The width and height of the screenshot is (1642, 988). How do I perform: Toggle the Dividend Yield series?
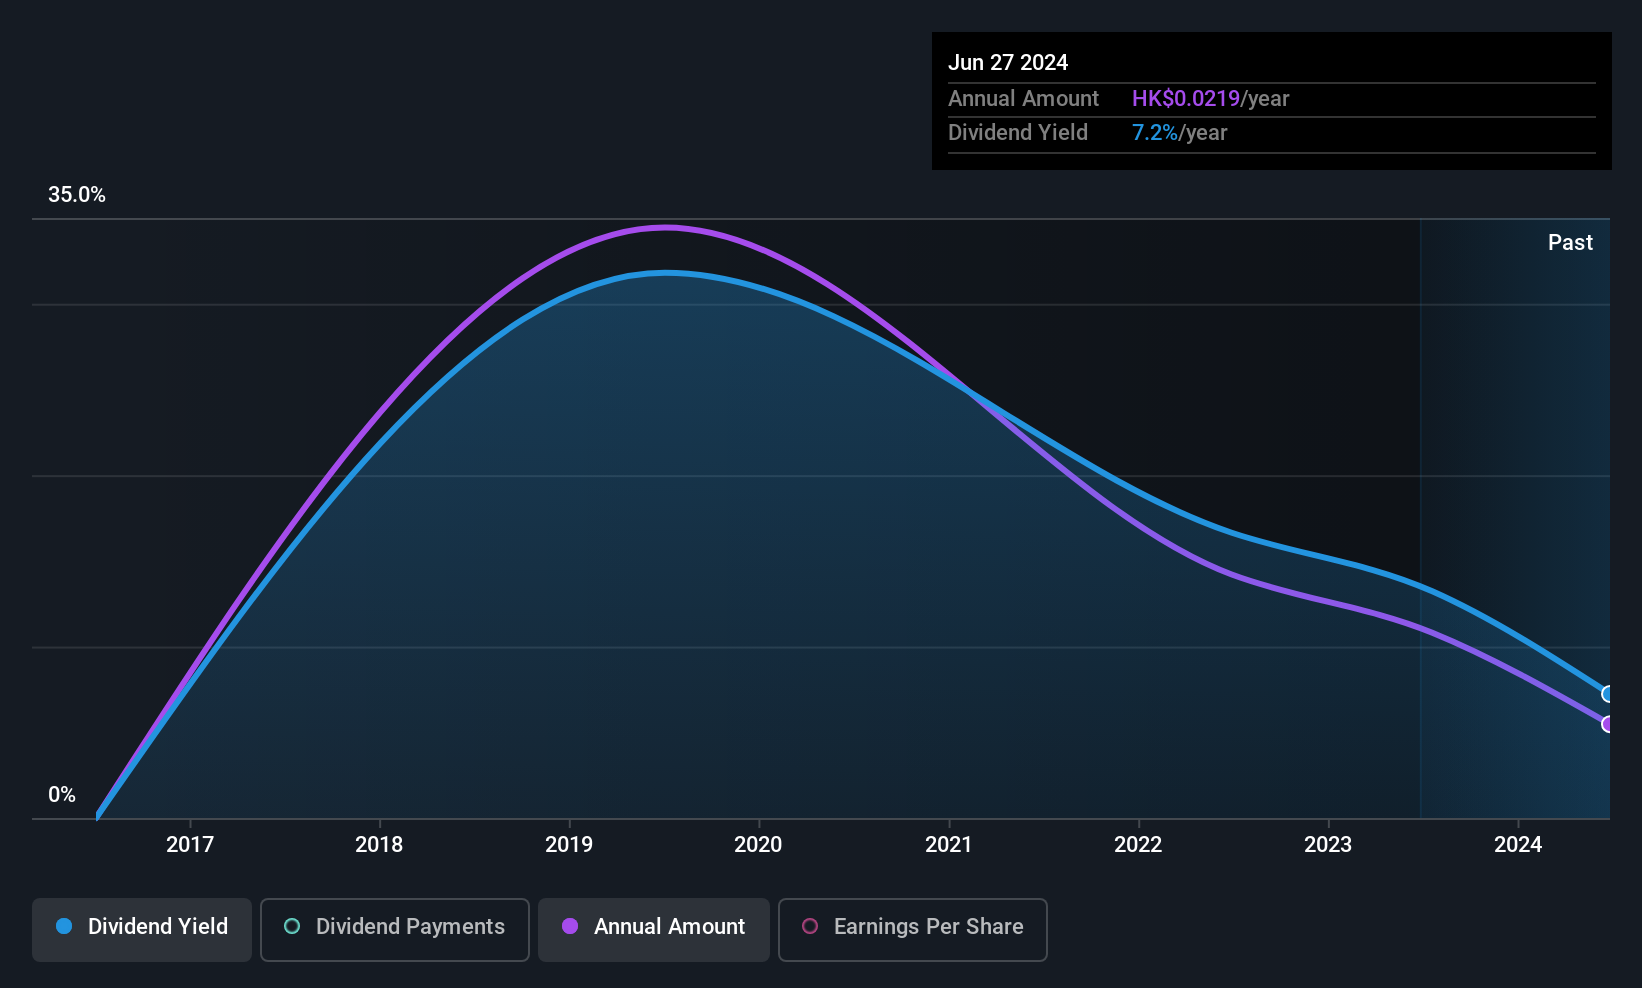click(142, 929)
